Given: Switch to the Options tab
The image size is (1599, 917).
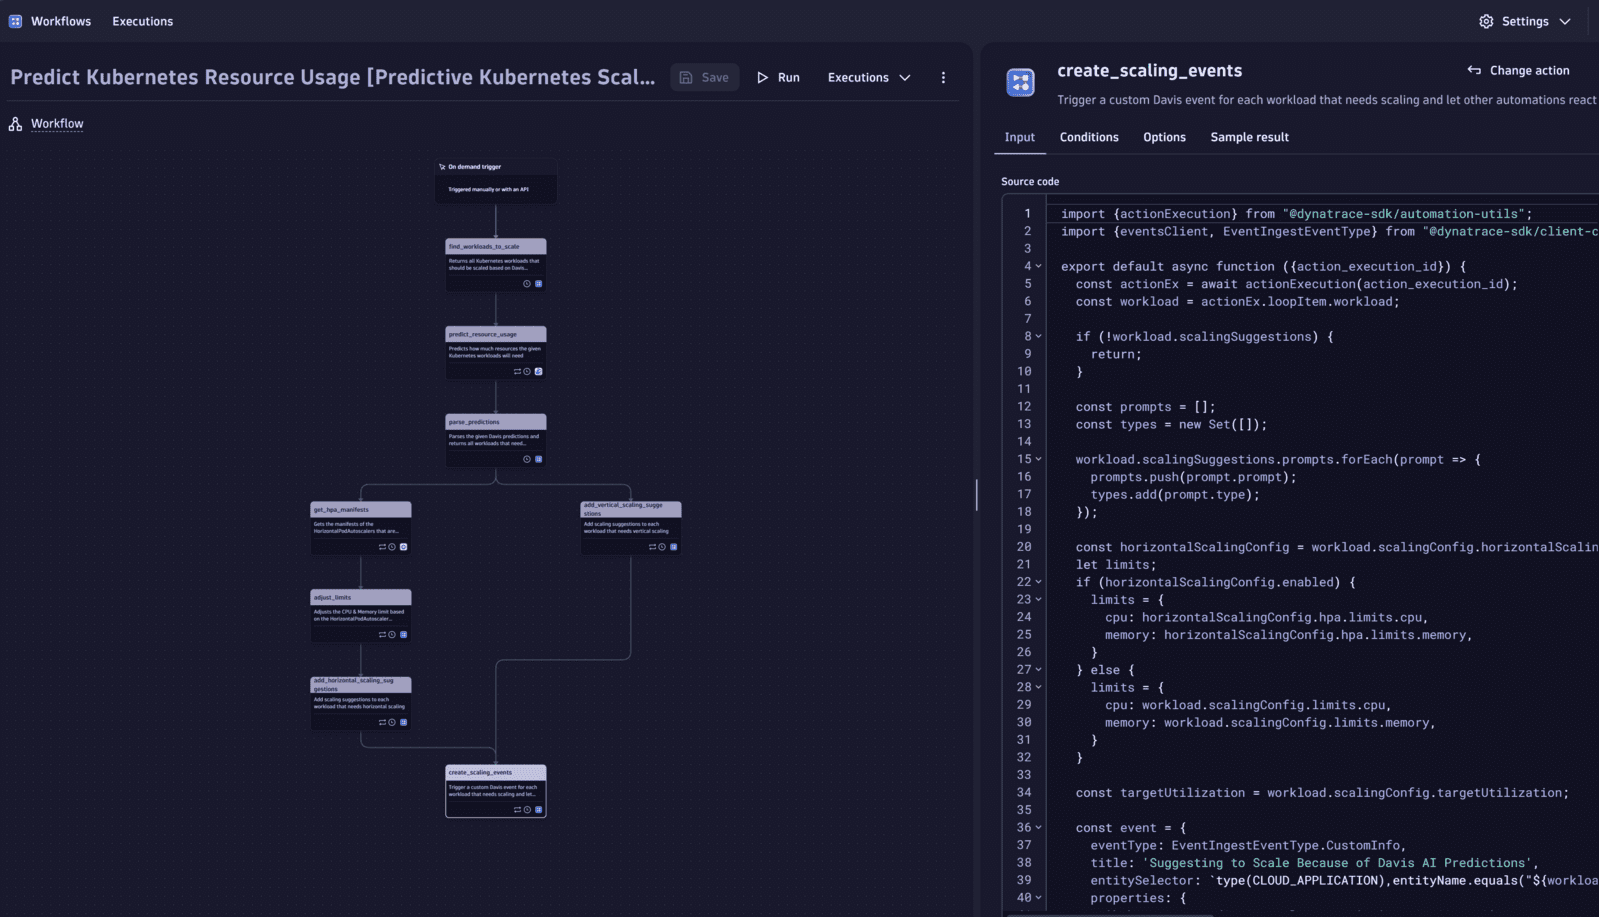Looking at the screenshot, I should tap(1164, 137).
